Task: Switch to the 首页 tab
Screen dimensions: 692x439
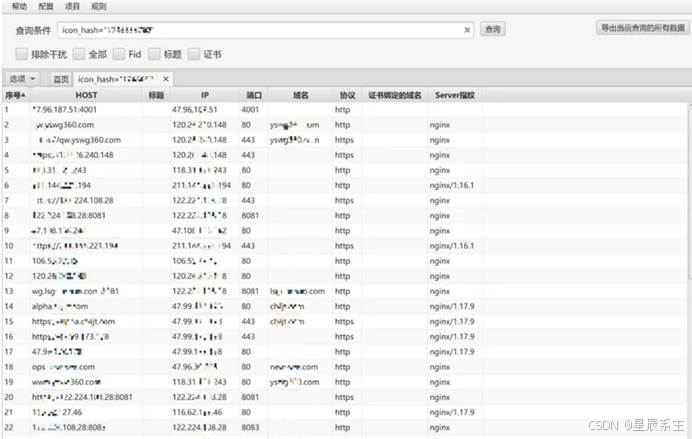Action: click(x=61, y=79)
